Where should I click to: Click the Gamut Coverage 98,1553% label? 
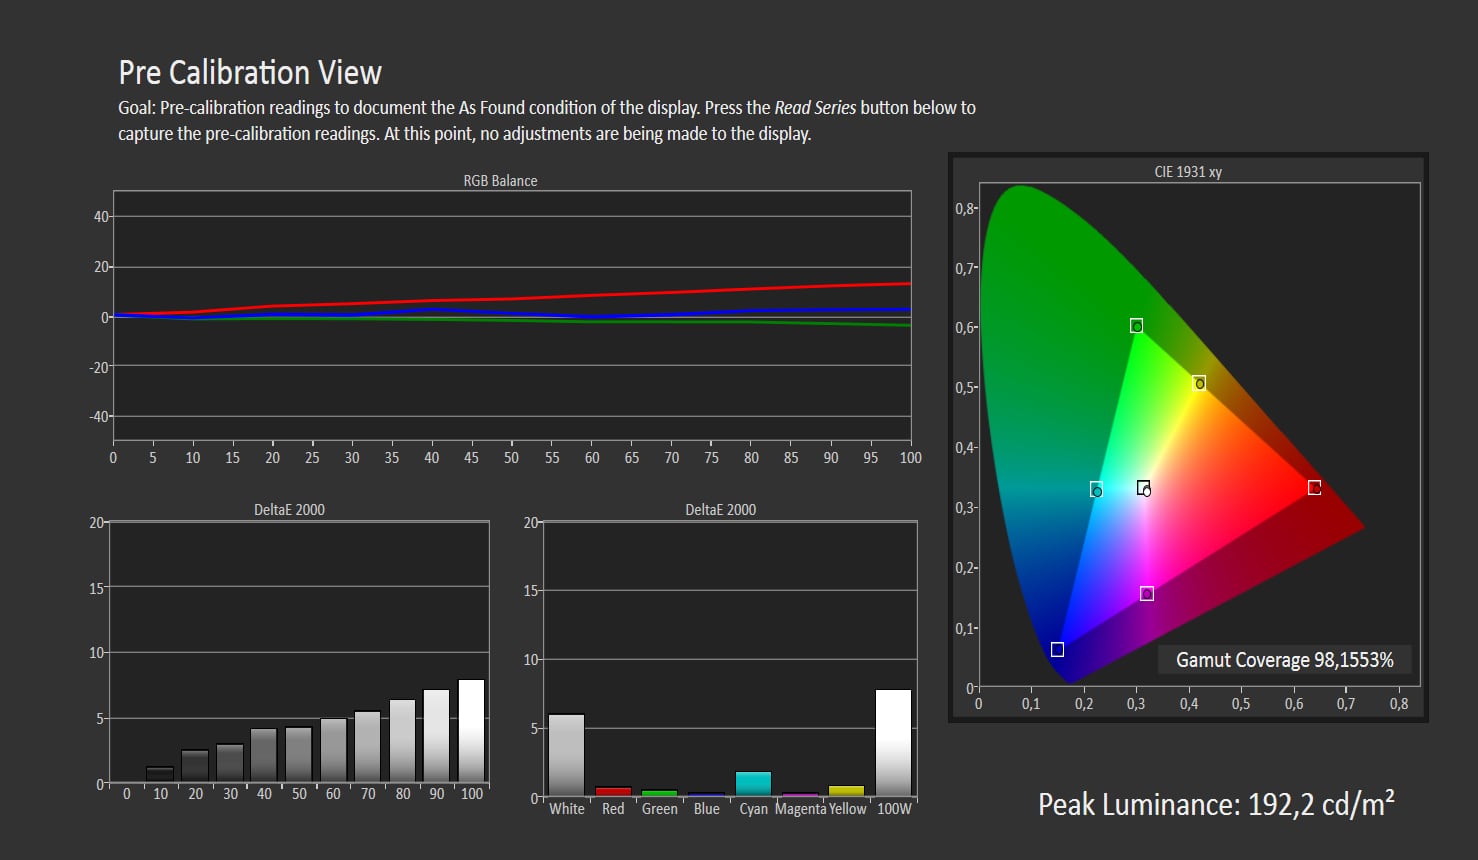(x=1284, y=660)
